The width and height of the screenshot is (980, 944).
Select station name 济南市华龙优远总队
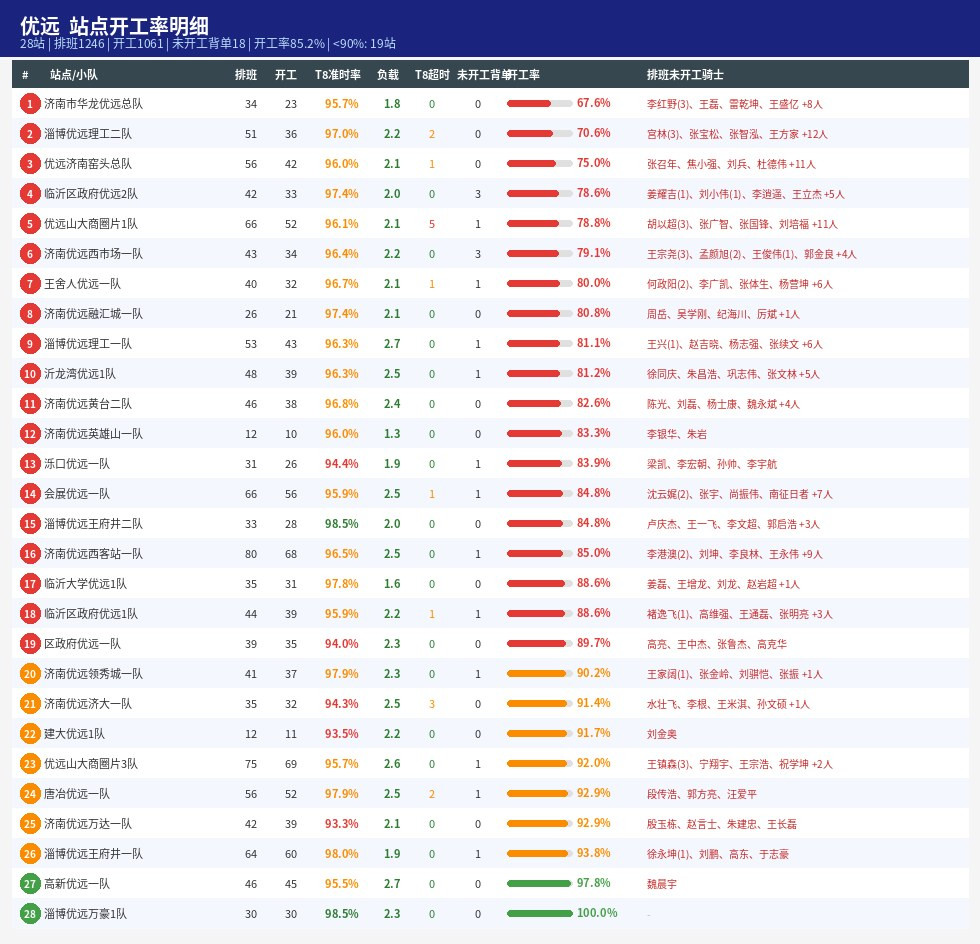point(93,104)
